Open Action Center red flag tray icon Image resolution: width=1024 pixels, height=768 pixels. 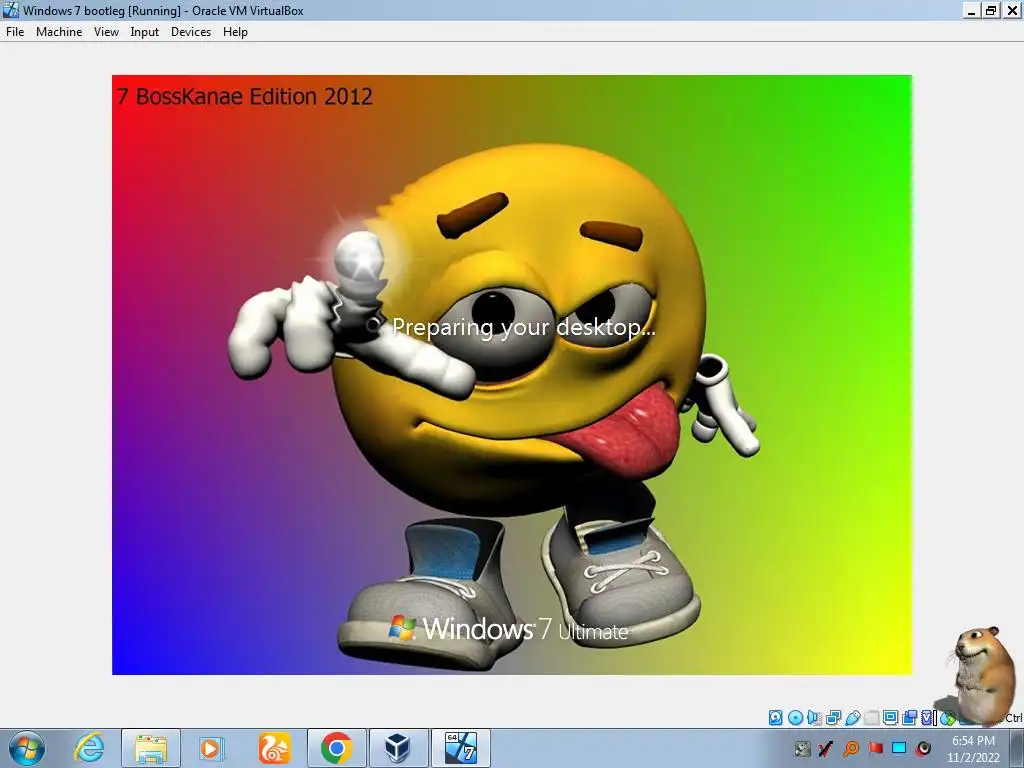click(x=876, y=748)
